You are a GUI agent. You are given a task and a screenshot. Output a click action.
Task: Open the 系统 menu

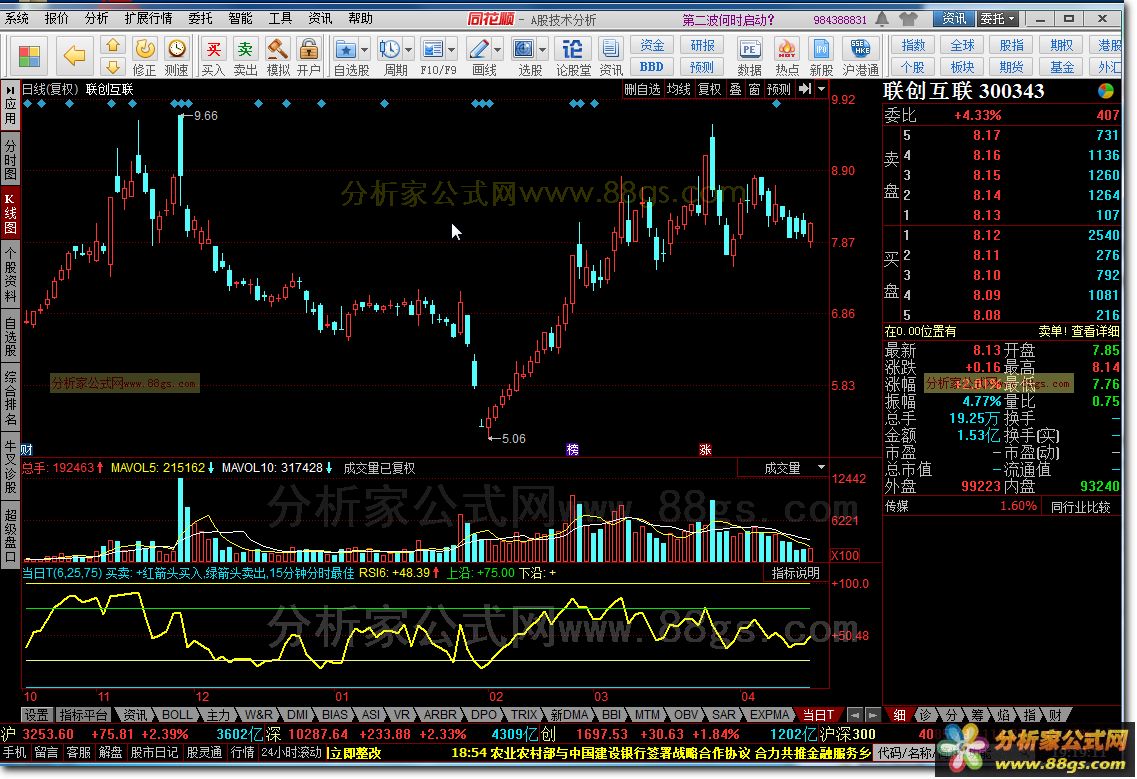[x=17, y=19]
